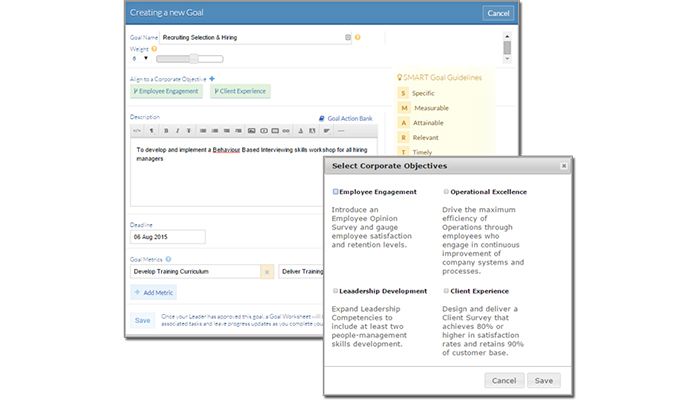Click the Employee Engagement tag under corporate objectives
The width and height of the screenshot is (700, 400).
pyautogui.click(x=166, y=91)
